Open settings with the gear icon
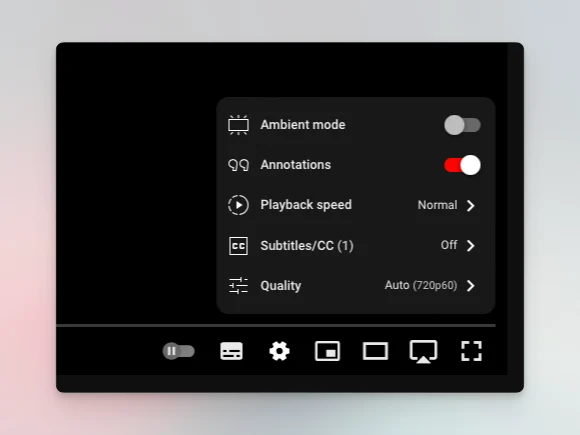Viewport: 580px width, 435px height. click(x=279, y=351)
